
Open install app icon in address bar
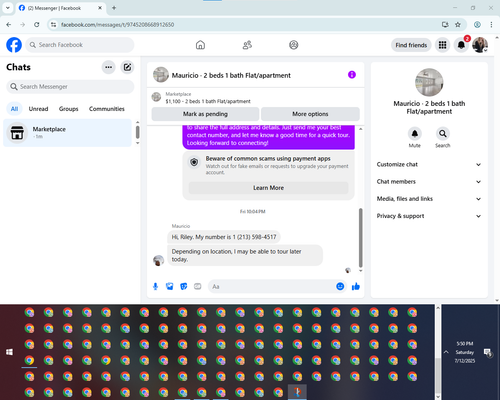[x=445, y=25]
